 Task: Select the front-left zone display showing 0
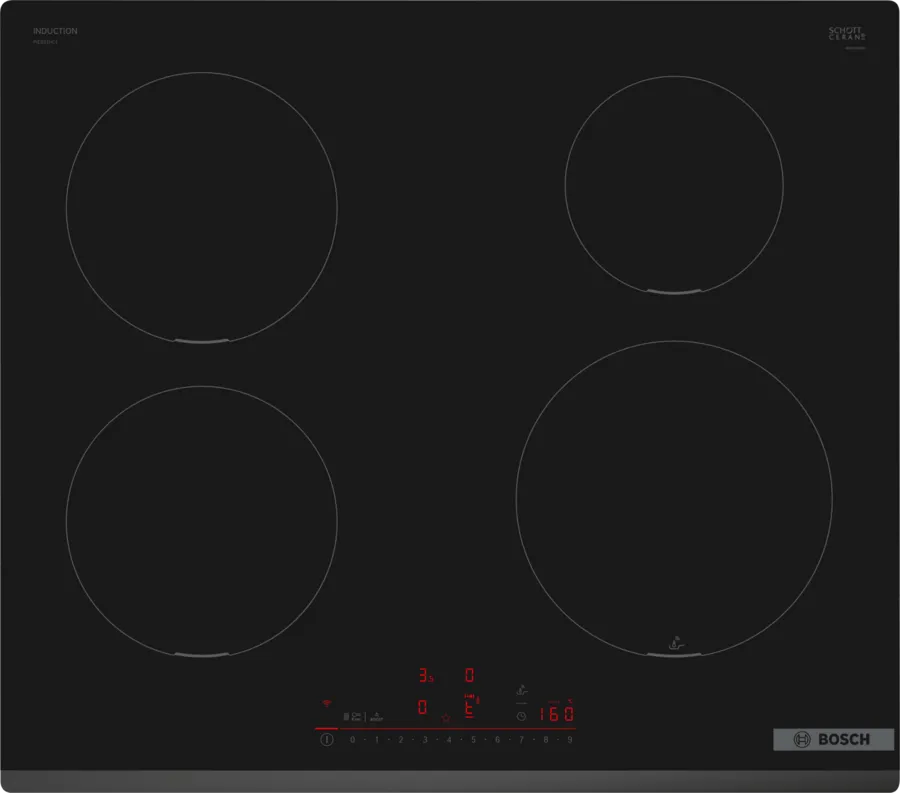point(422,708)
